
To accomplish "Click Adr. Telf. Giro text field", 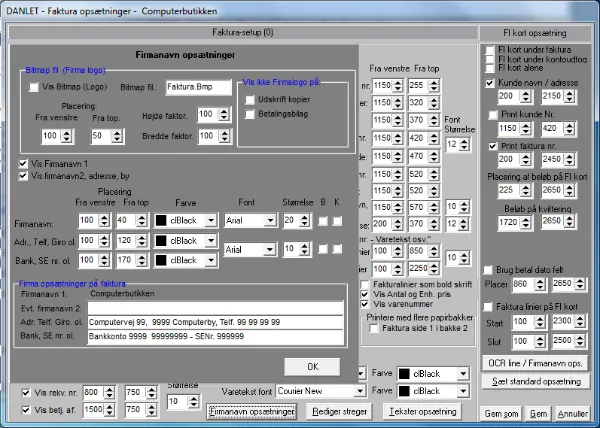I will pos(215,322).
